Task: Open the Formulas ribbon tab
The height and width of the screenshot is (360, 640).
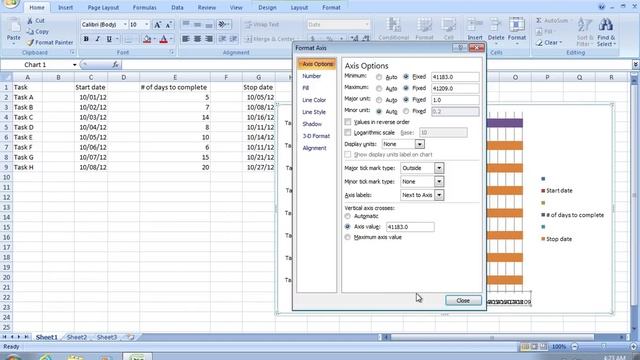Action: coord(144,7)
